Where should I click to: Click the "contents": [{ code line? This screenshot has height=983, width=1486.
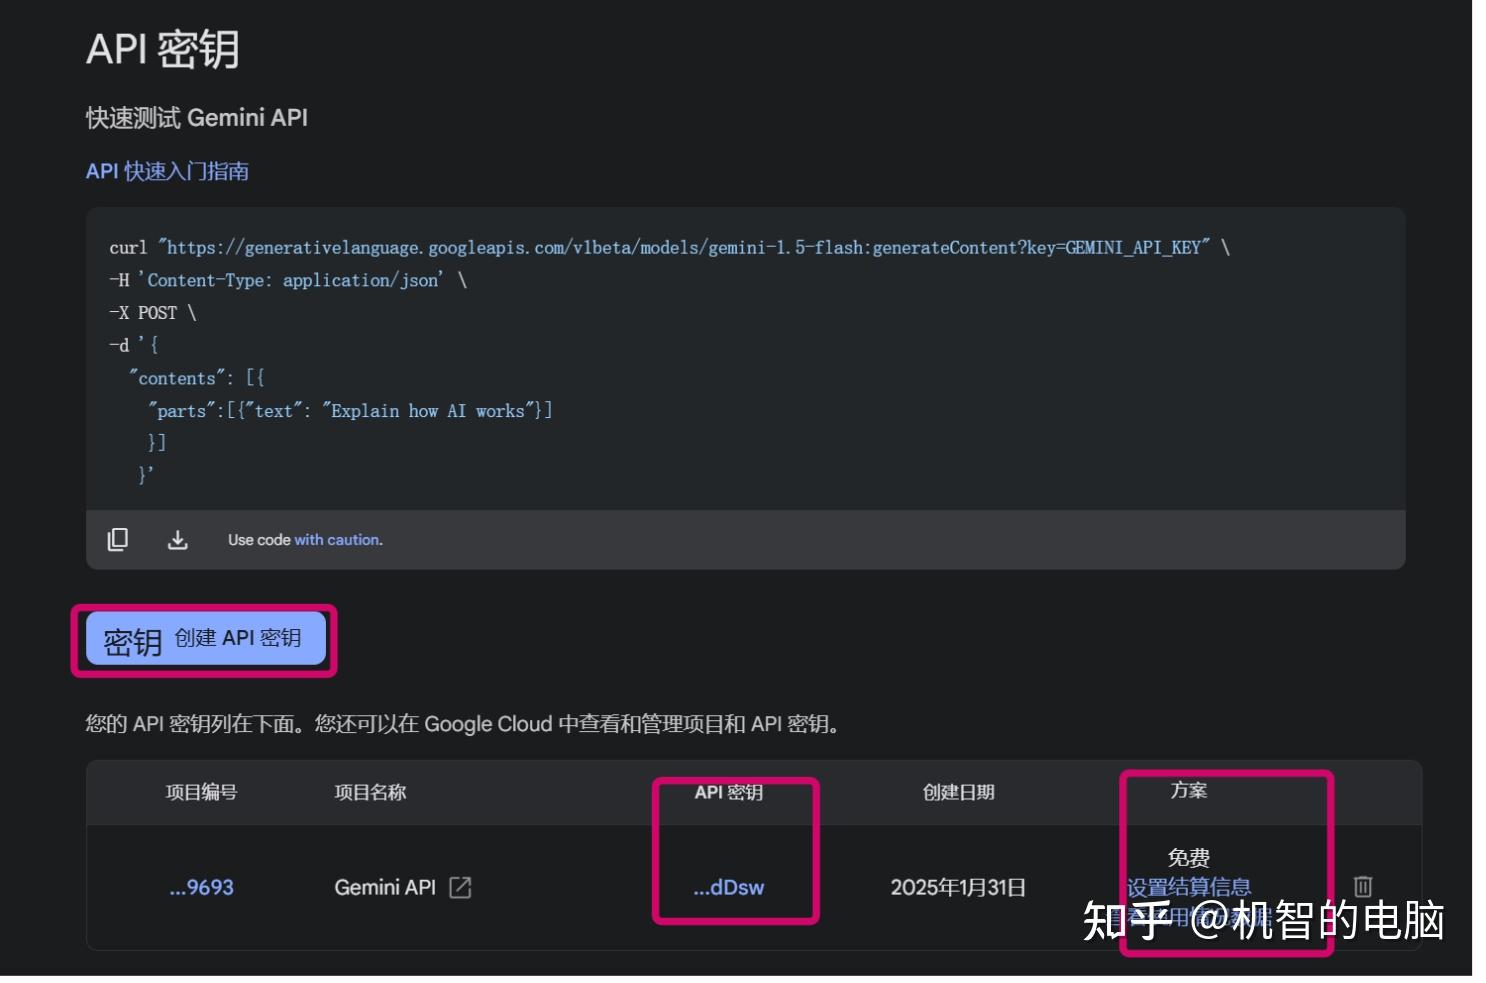coord(197,378)
